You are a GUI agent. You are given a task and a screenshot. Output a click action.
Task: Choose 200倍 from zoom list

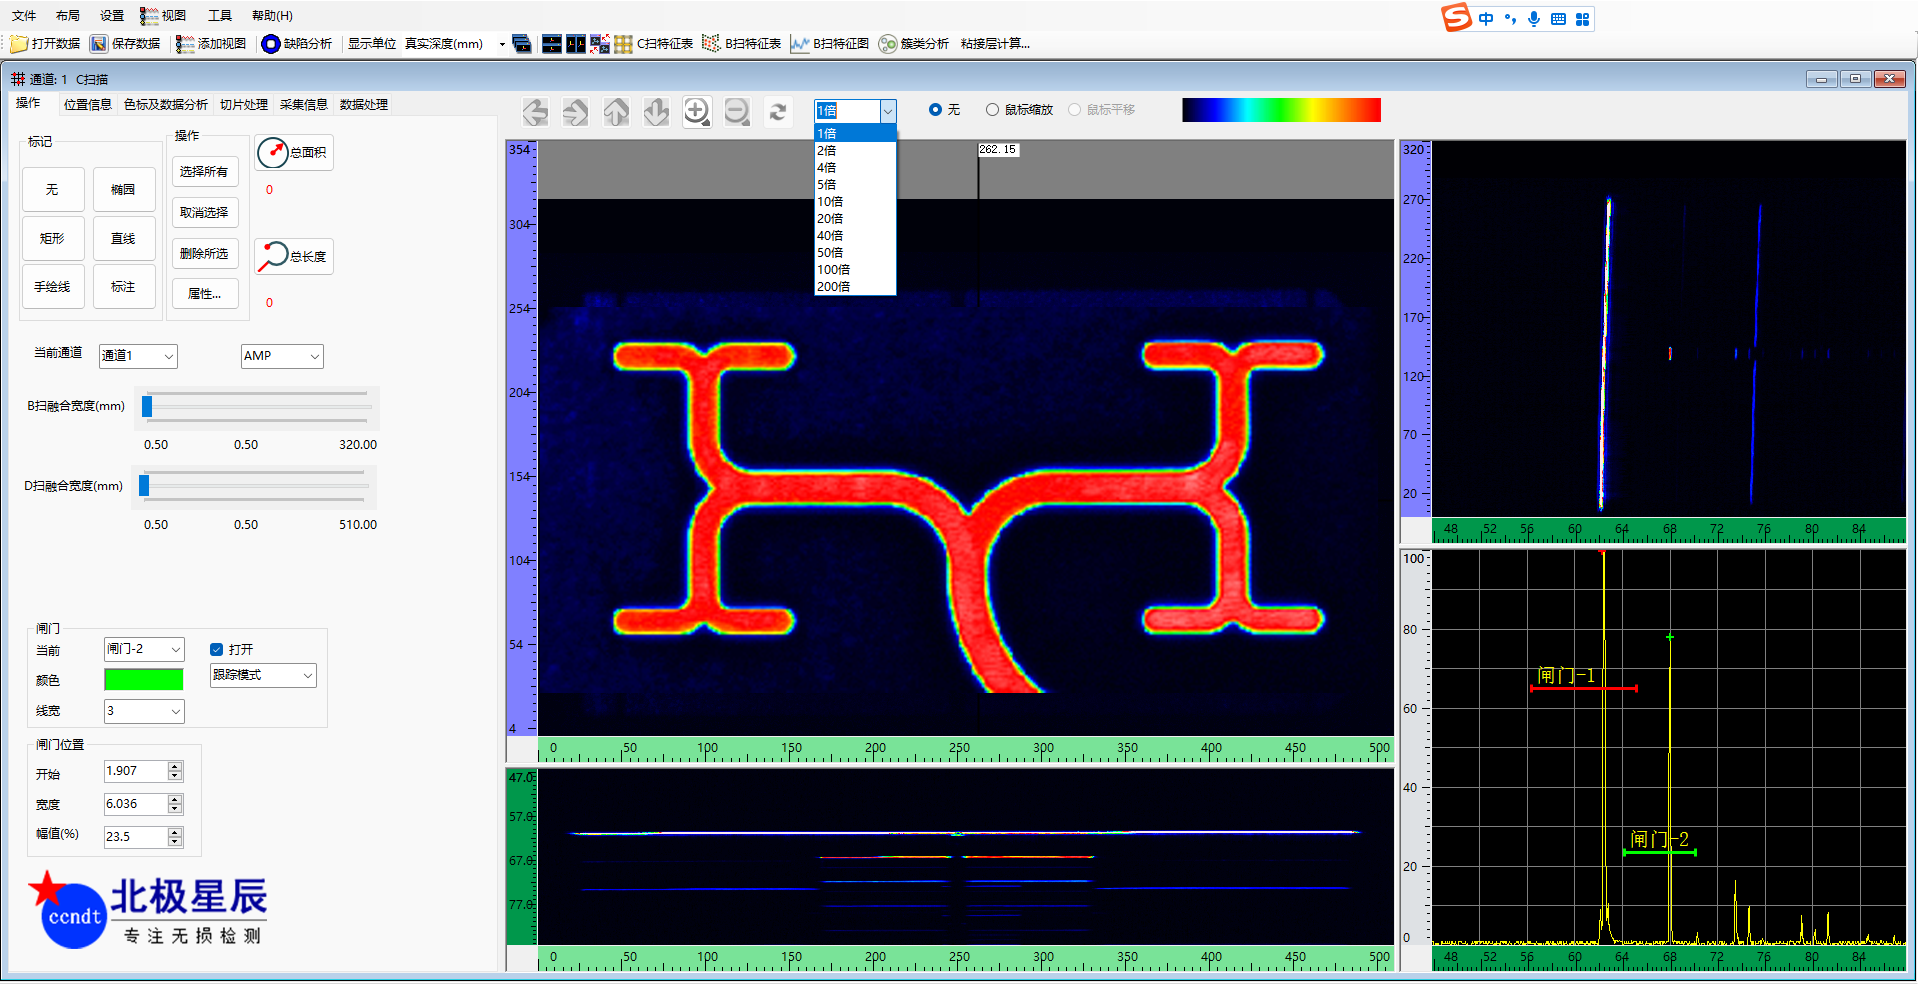[855, 287]
